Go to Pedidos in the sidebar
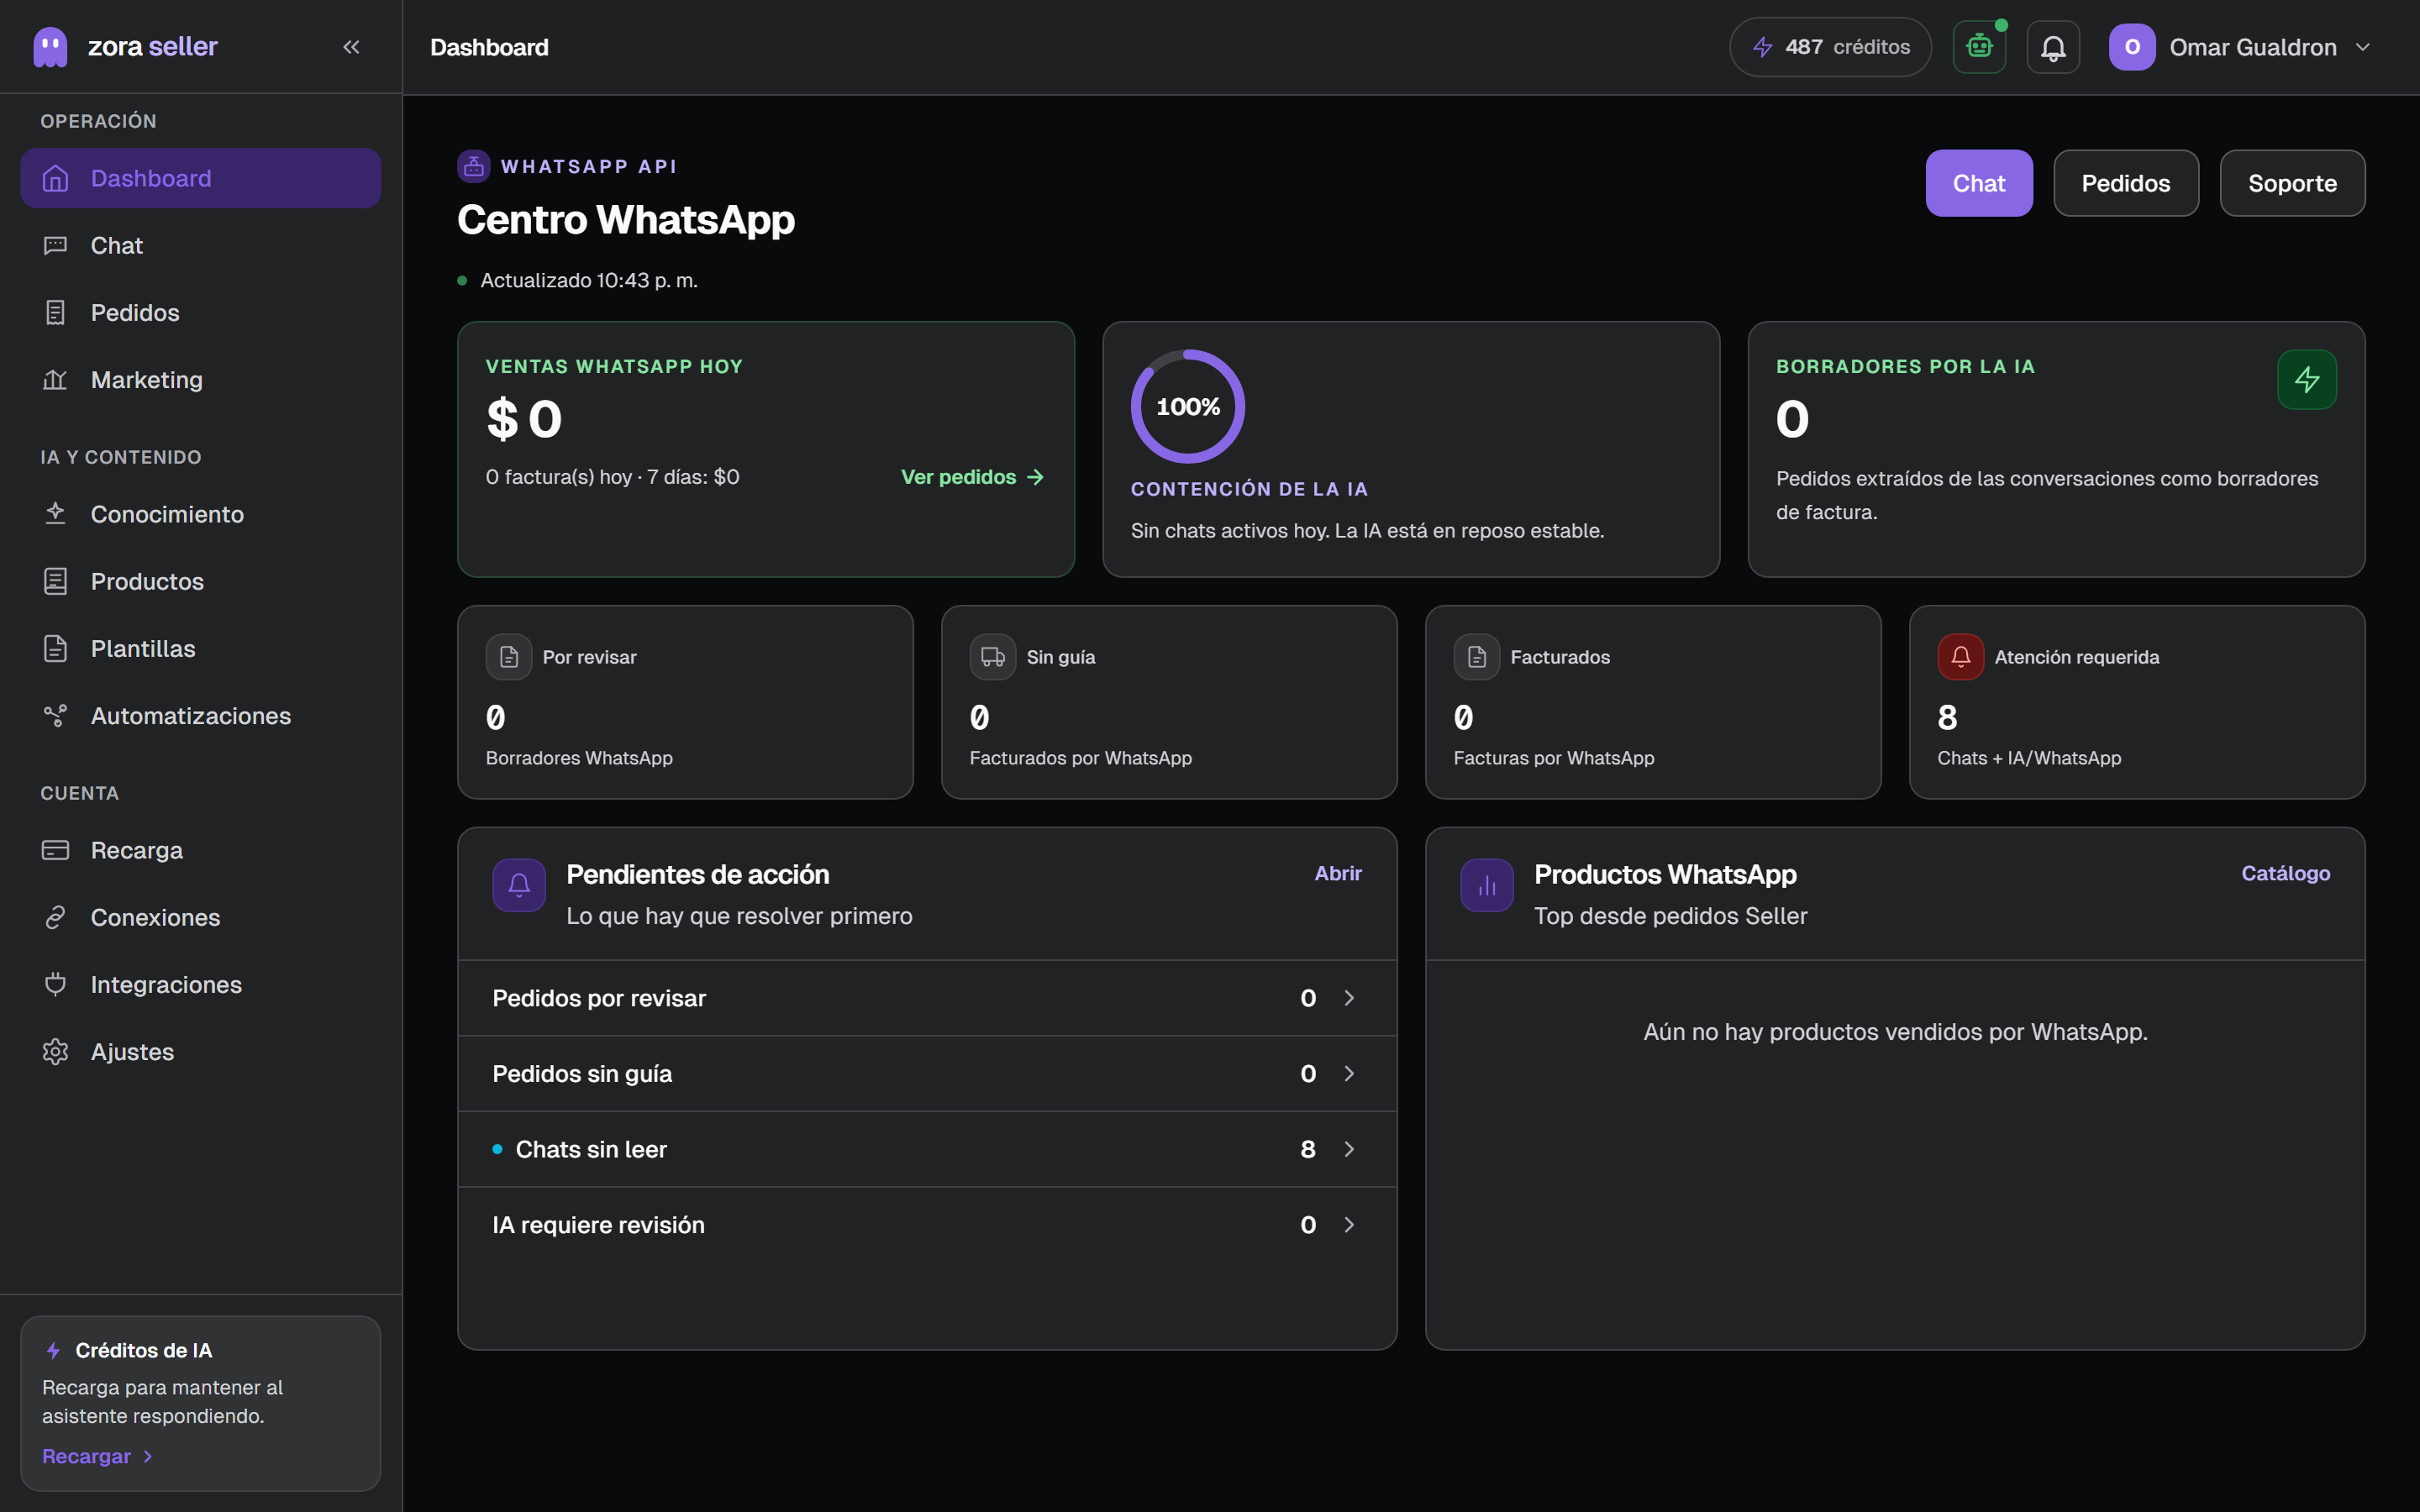This screenshot has width=2420, height=1512. (200, 312)
